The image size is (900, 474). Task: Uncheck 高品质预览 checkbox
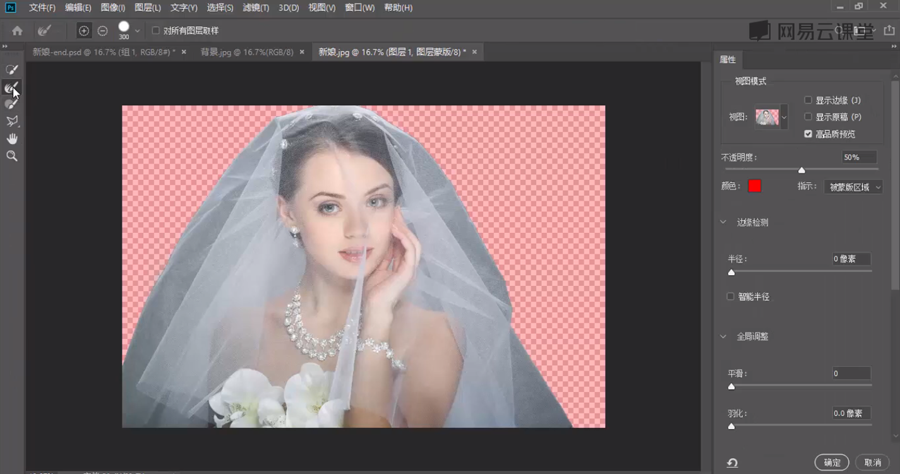[x=808, y=133]
